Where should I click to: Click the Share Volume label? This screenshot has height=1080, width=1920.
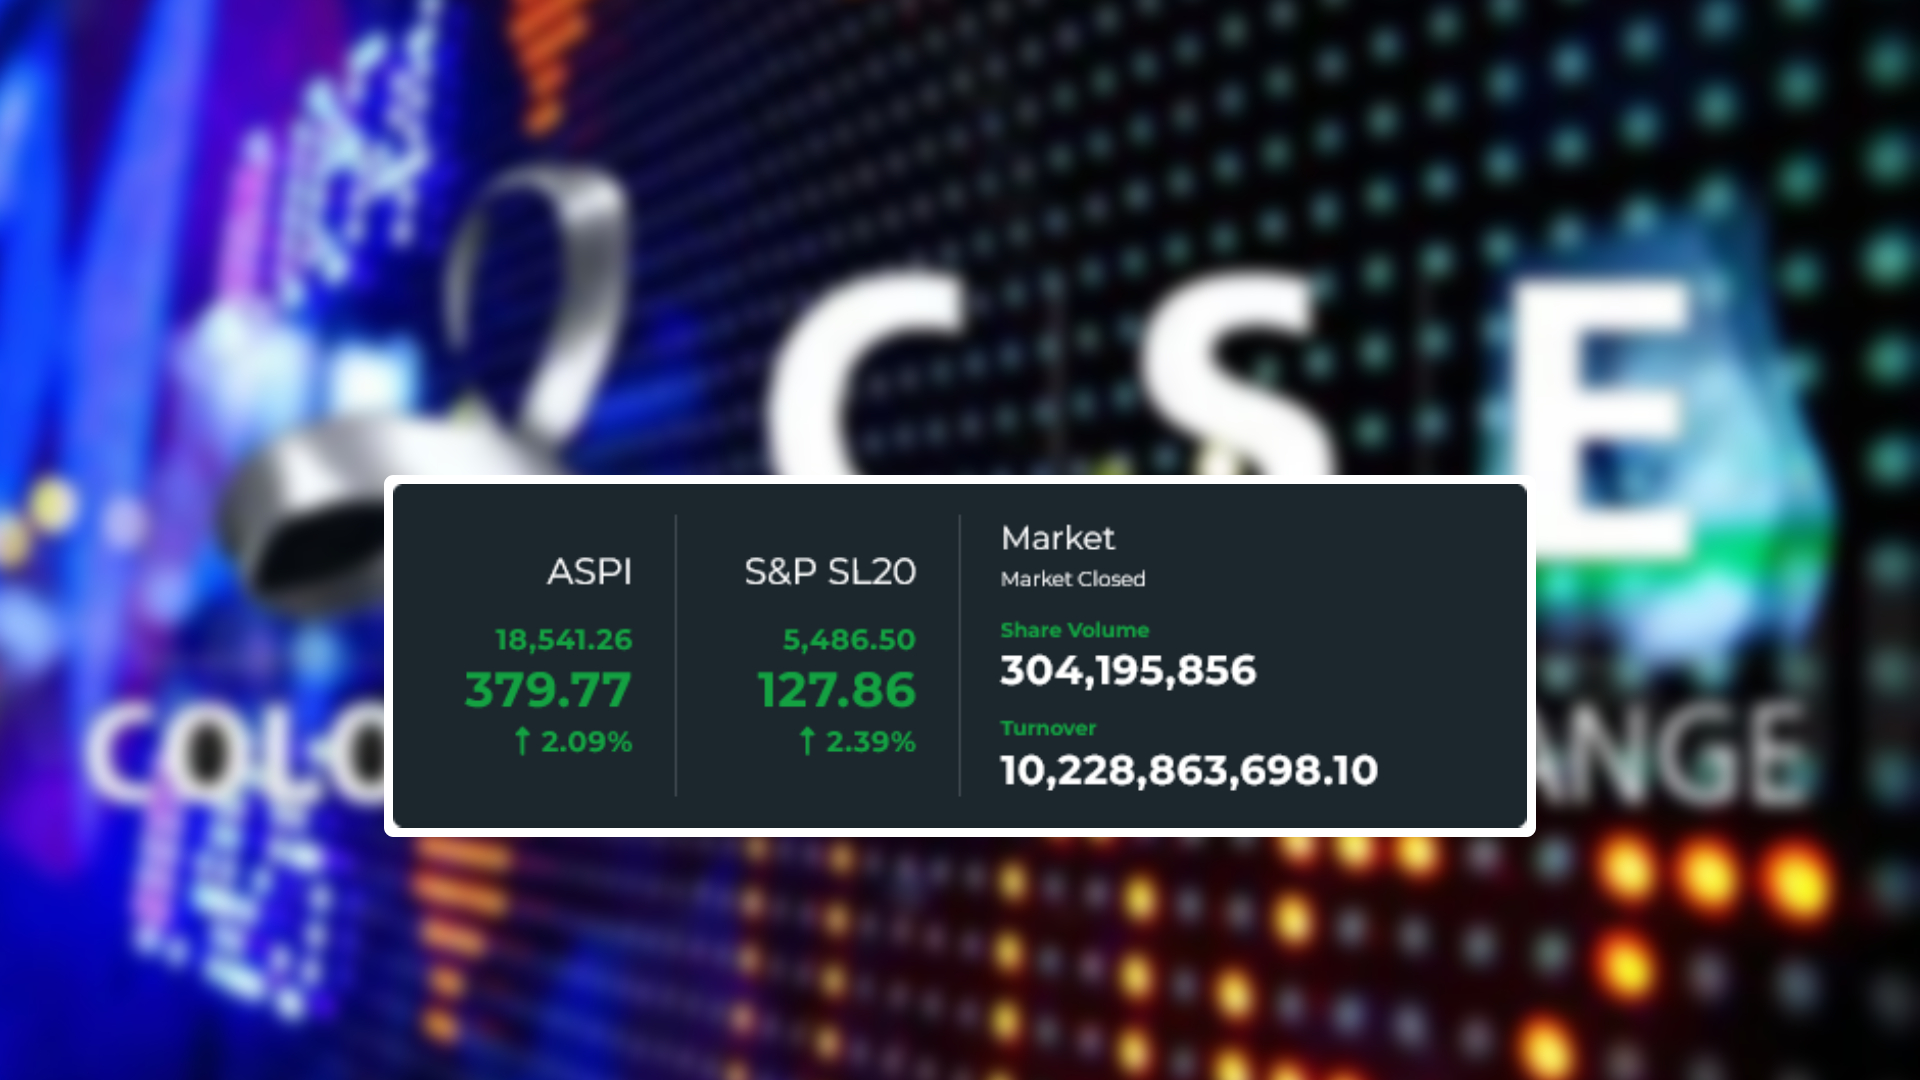click(1074, 630)
